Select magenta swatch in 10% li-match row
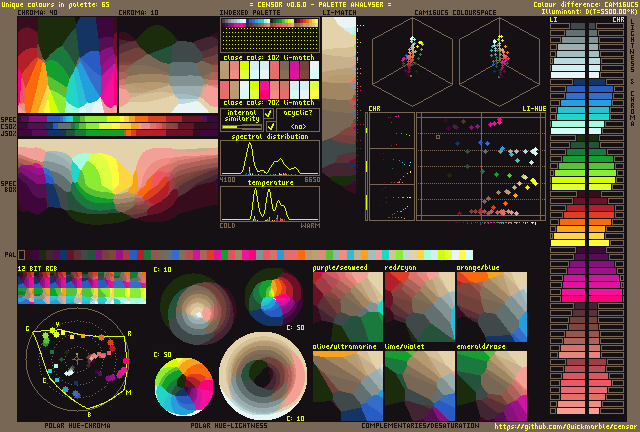This screenshot has height=432, width=640. (294, 70)
